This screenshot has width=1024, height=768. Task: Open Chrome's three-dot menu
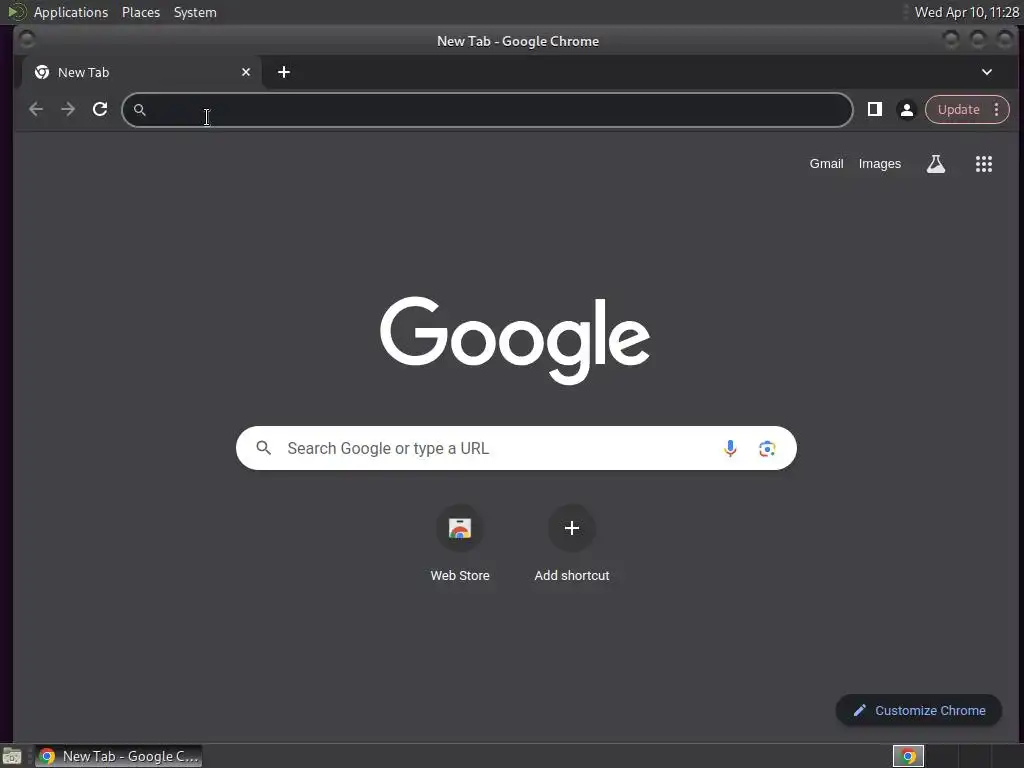[996, 110]
